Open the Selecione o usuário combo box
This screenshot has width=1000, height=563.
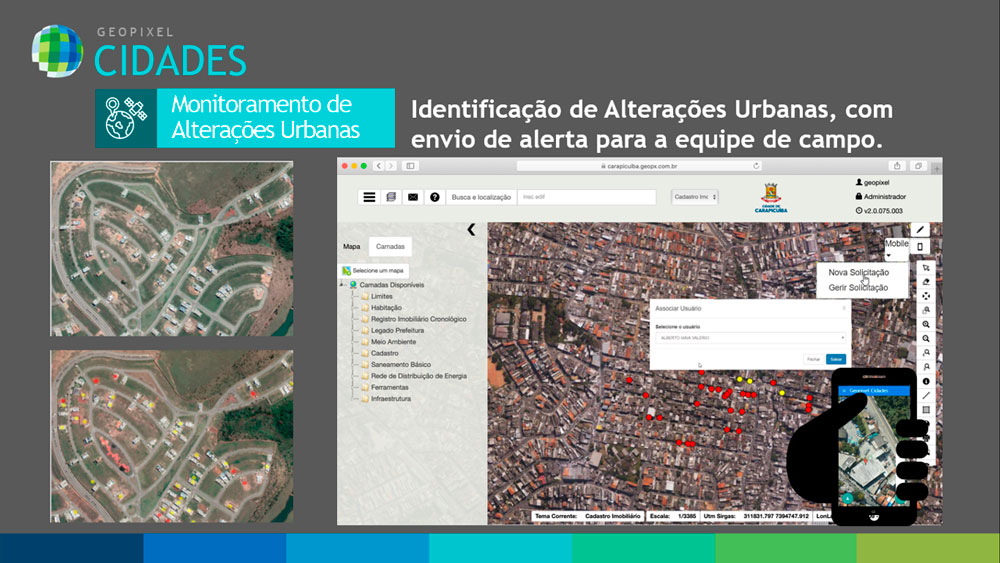751,338
